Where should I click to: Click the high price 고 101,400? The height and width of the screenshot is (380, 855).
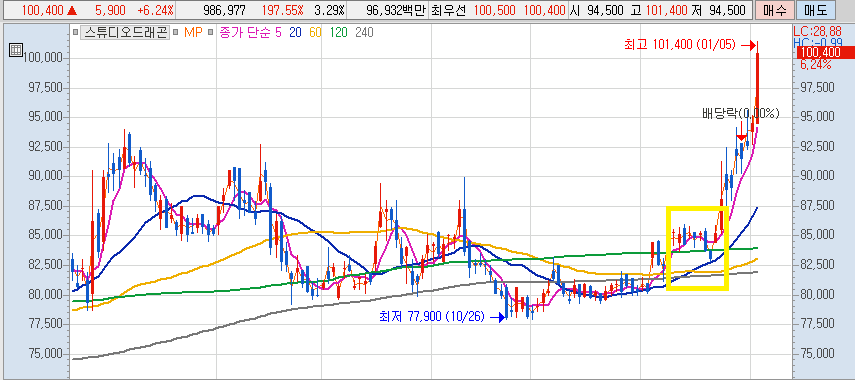pos(658,10)
